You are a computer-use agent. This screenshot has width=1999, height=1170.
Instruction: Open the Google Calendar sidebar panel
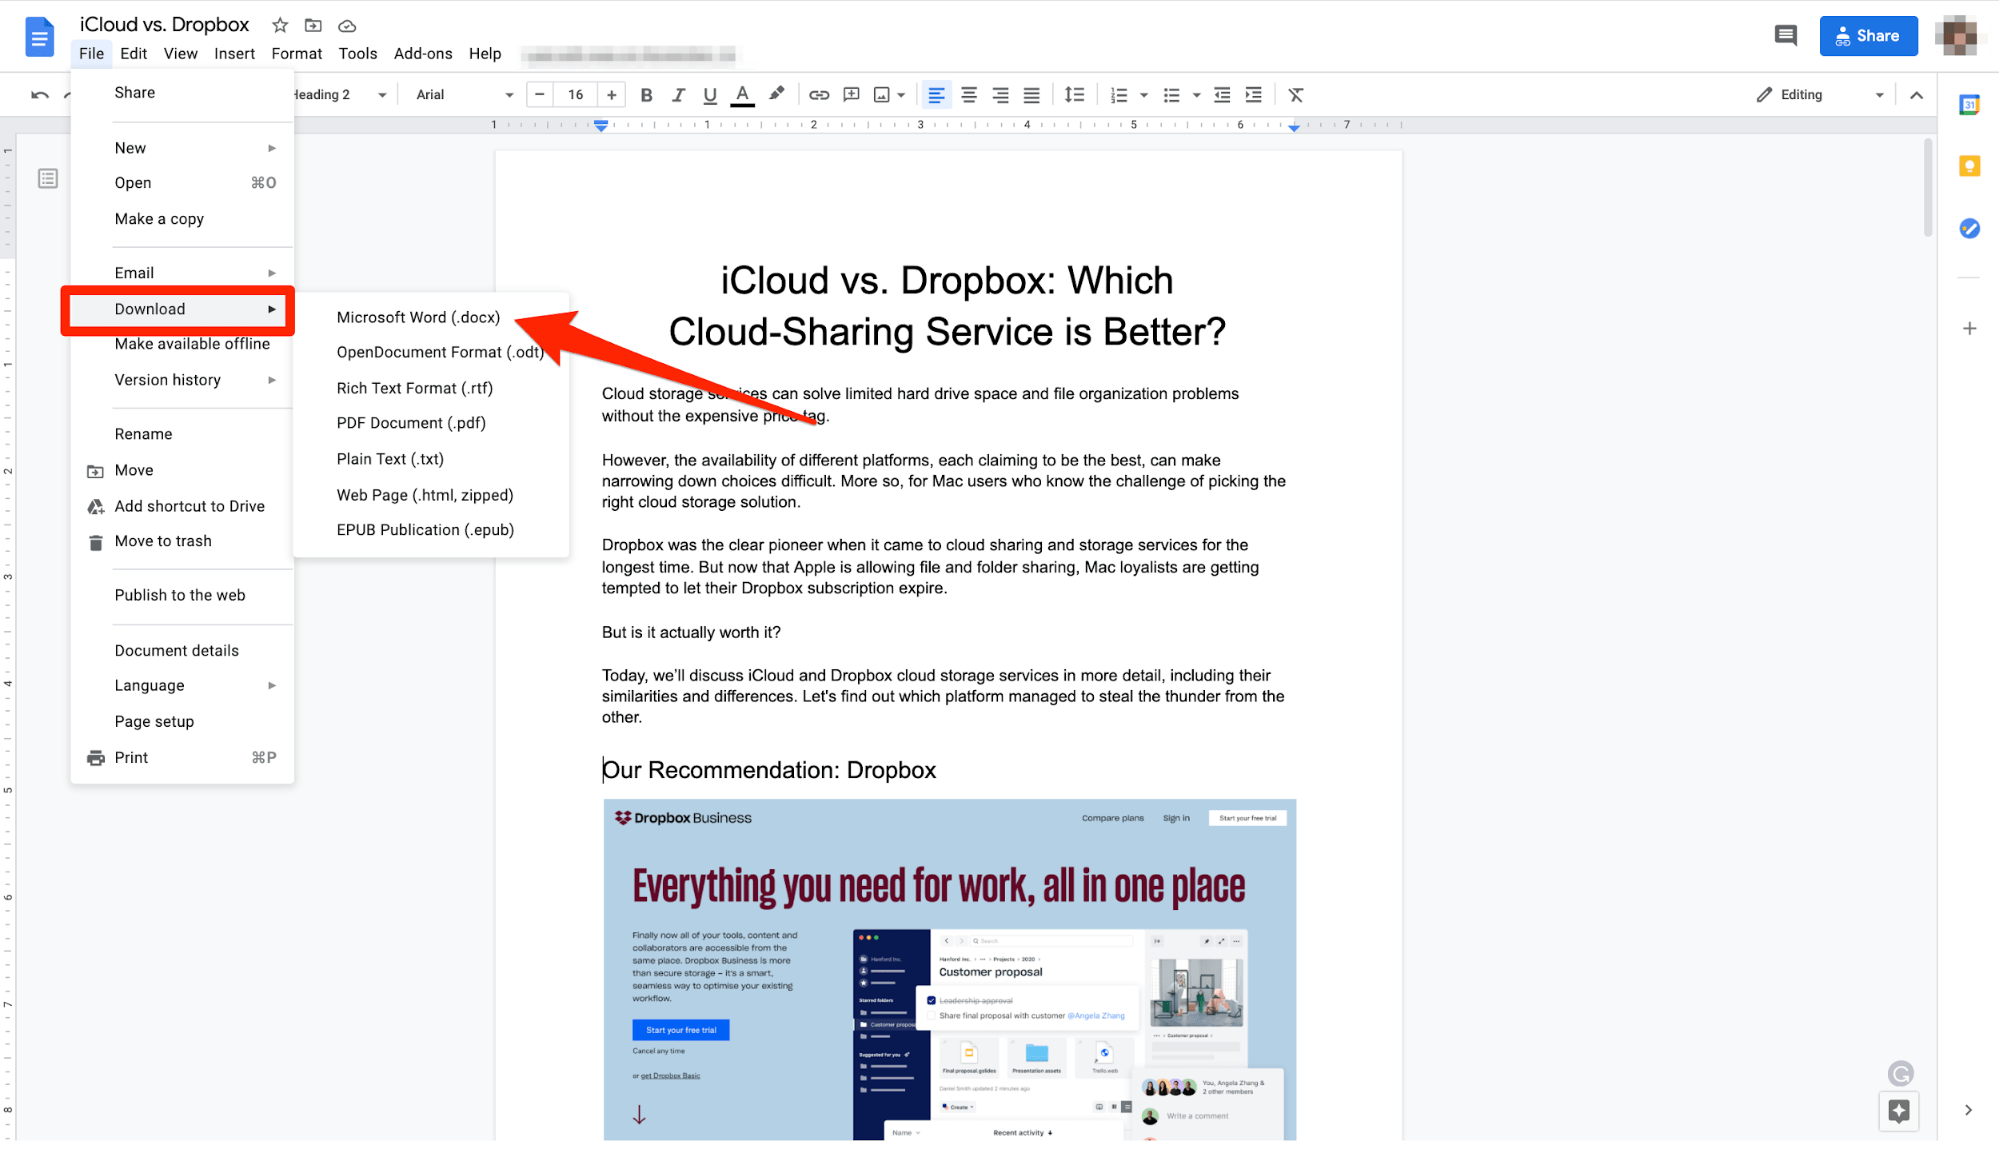point(1968,104)
